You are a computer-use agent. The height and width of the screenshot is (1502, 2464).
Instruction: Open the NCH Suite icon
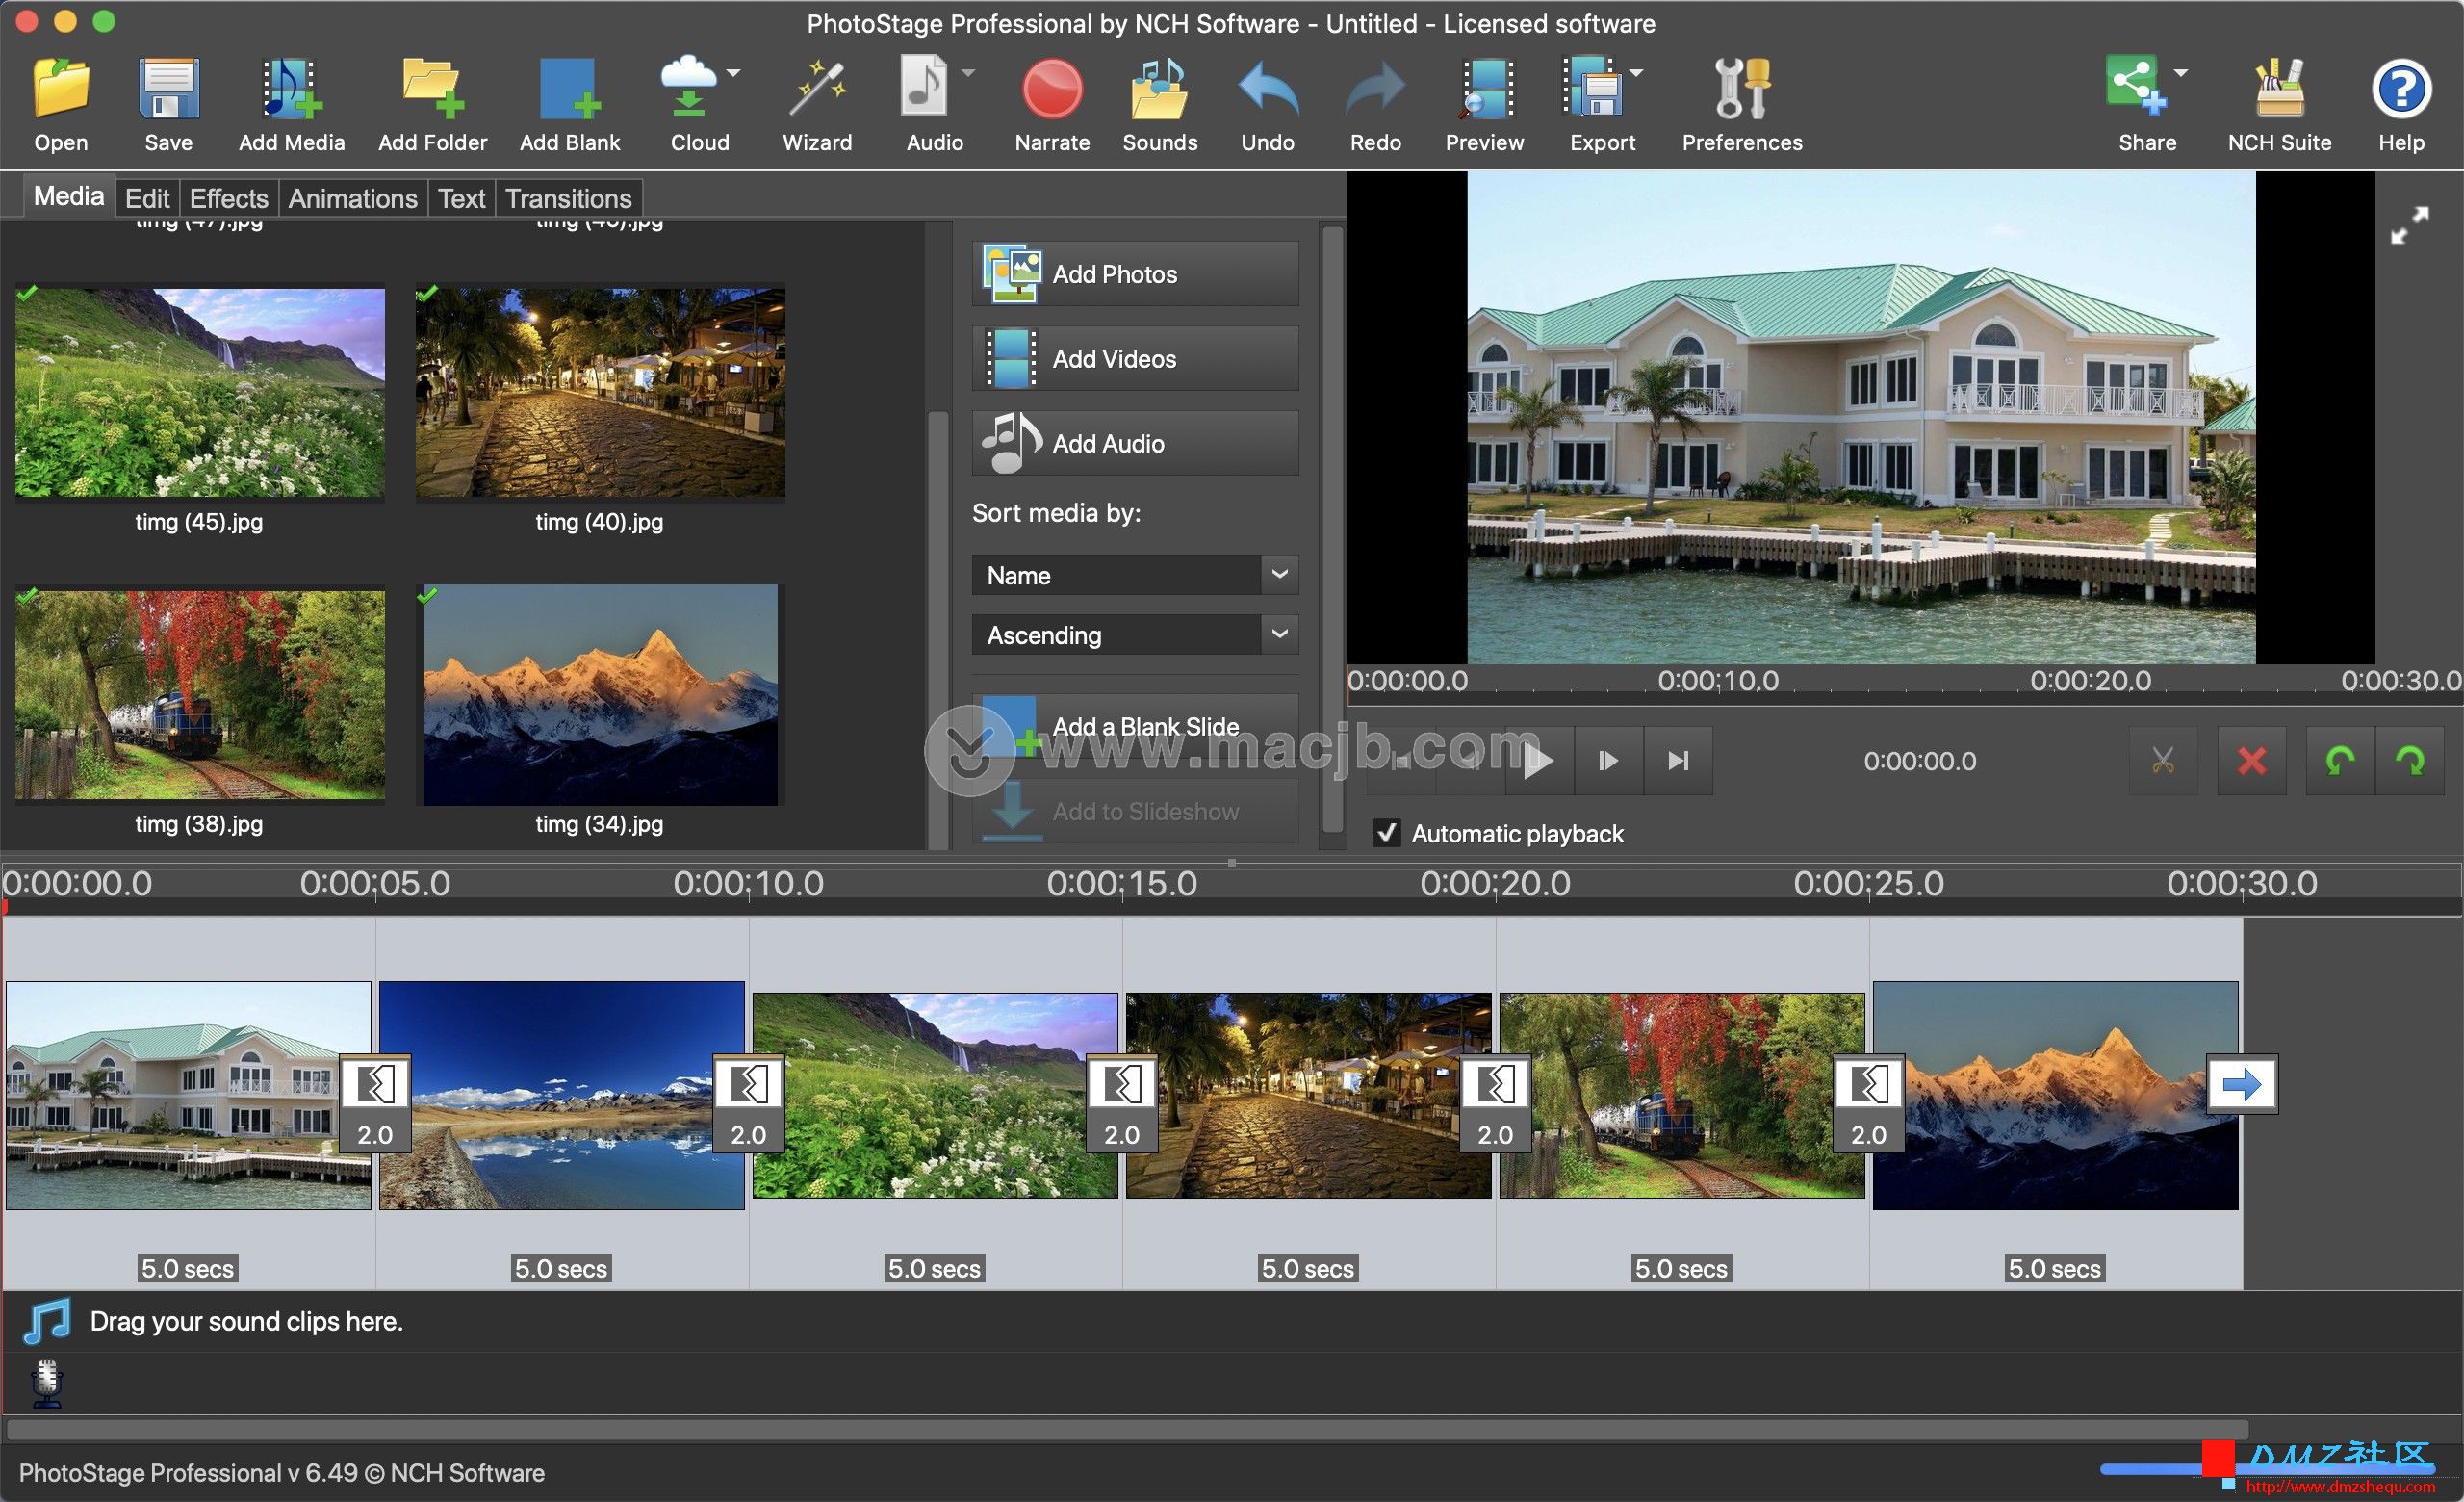(x=2279, y=89)
